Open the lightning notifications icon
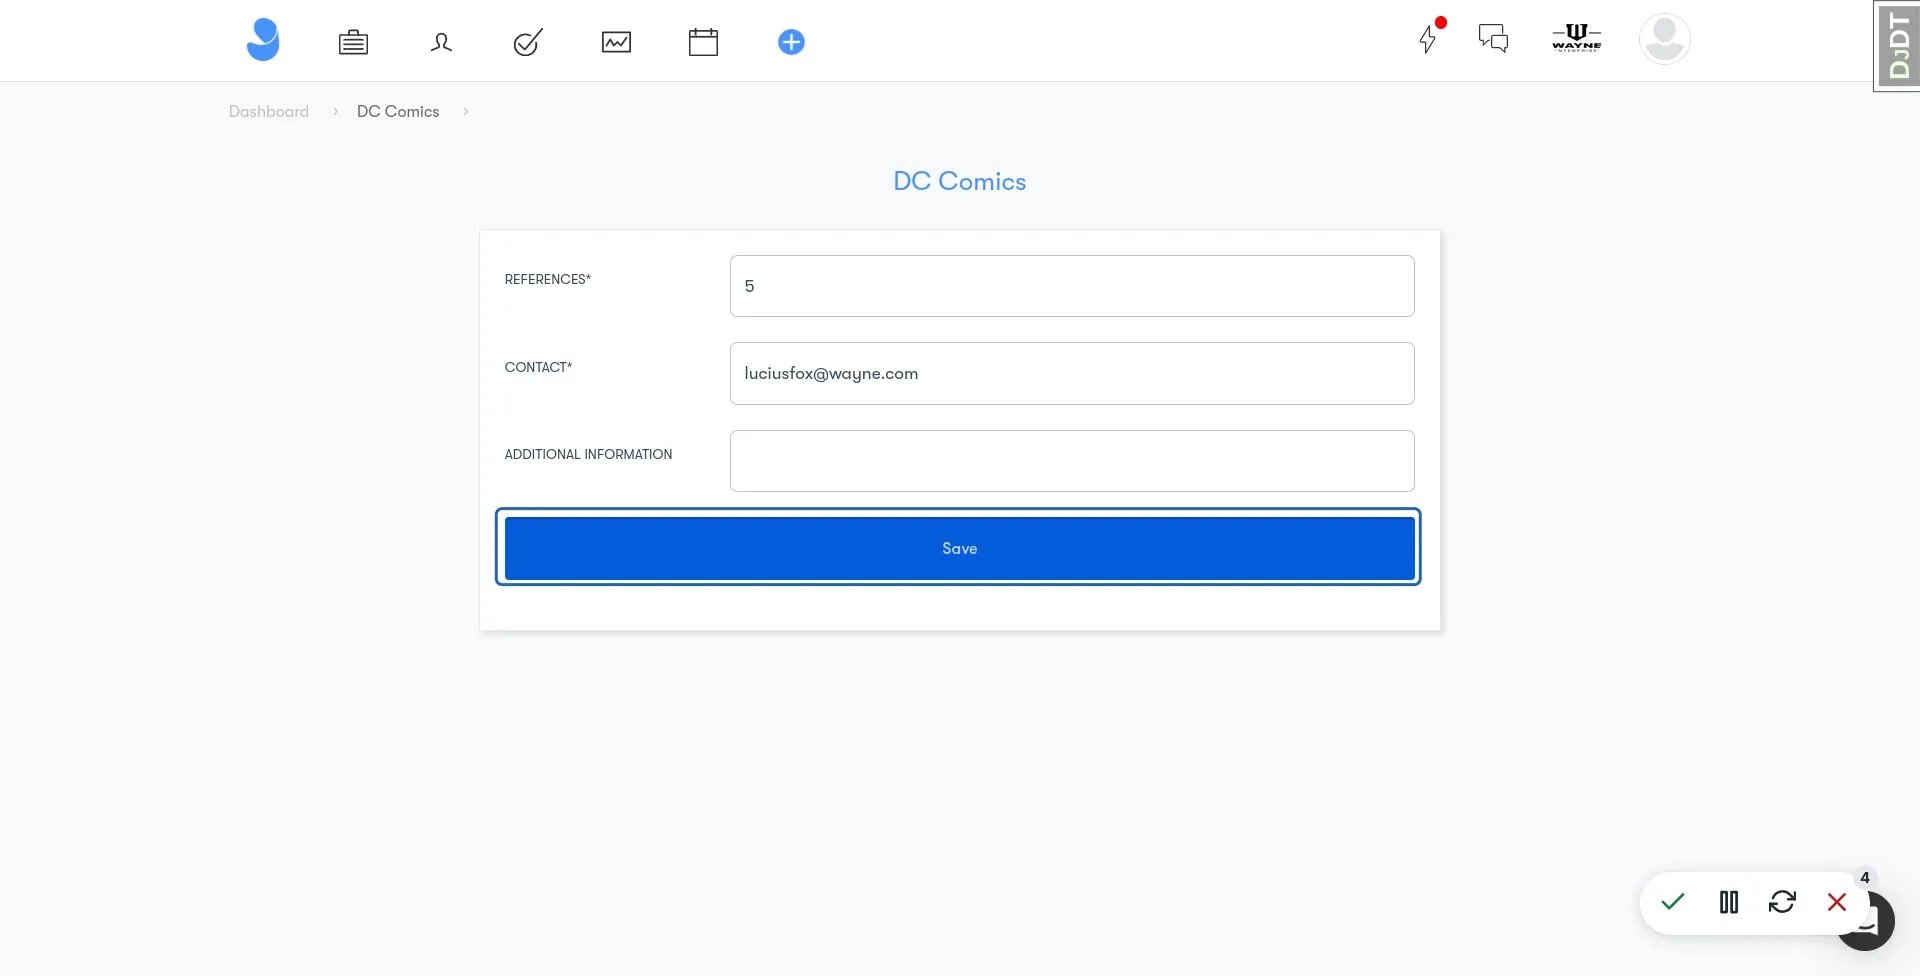Image resolution: width=1920 pixels, height=976 pixels. pos(1428,39)
